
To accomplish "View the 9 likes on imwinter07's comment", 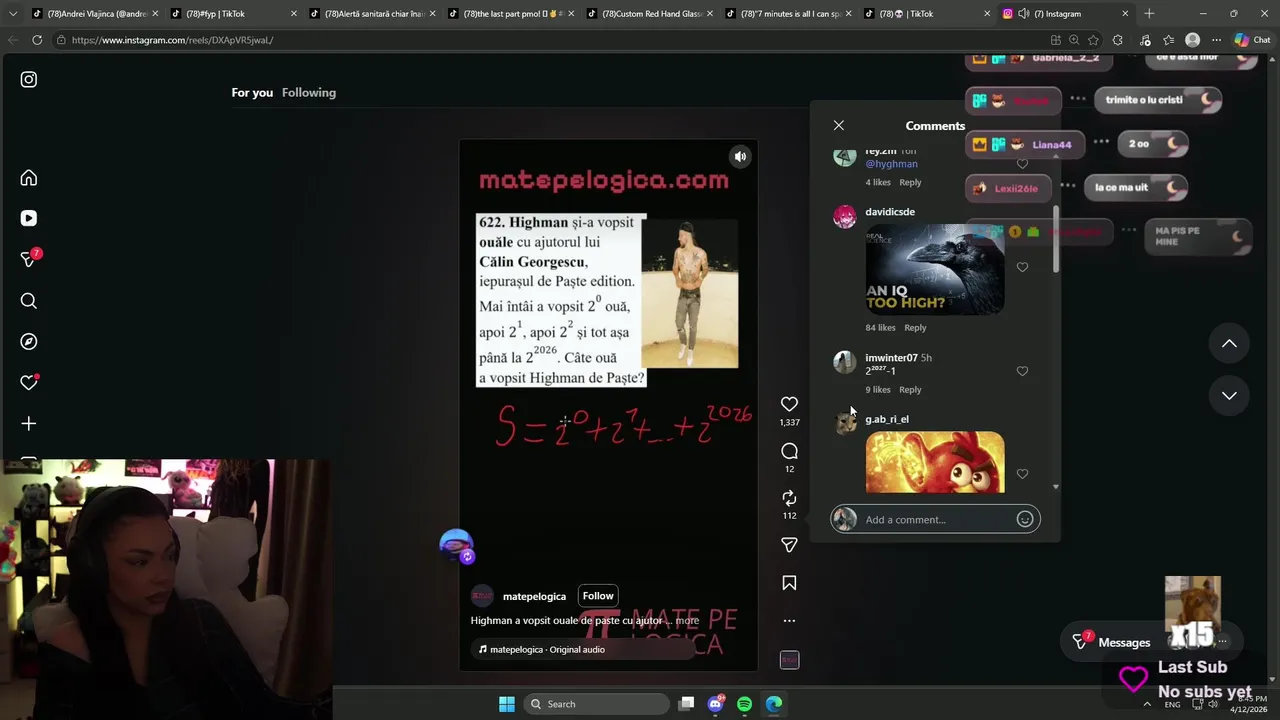I will pyautogui.click(x=878, y=390).
